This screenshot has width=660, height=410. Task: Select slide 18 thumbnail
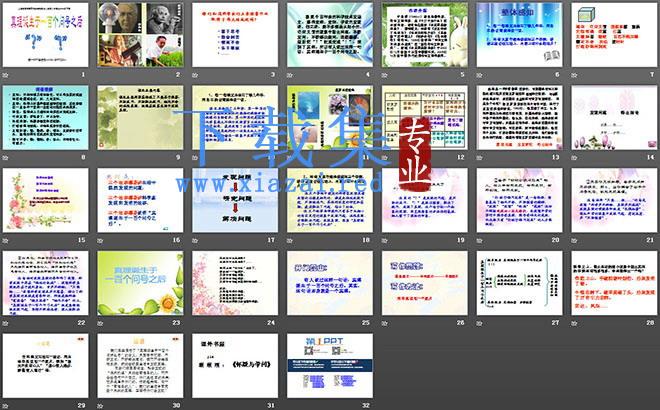[330, 200]
